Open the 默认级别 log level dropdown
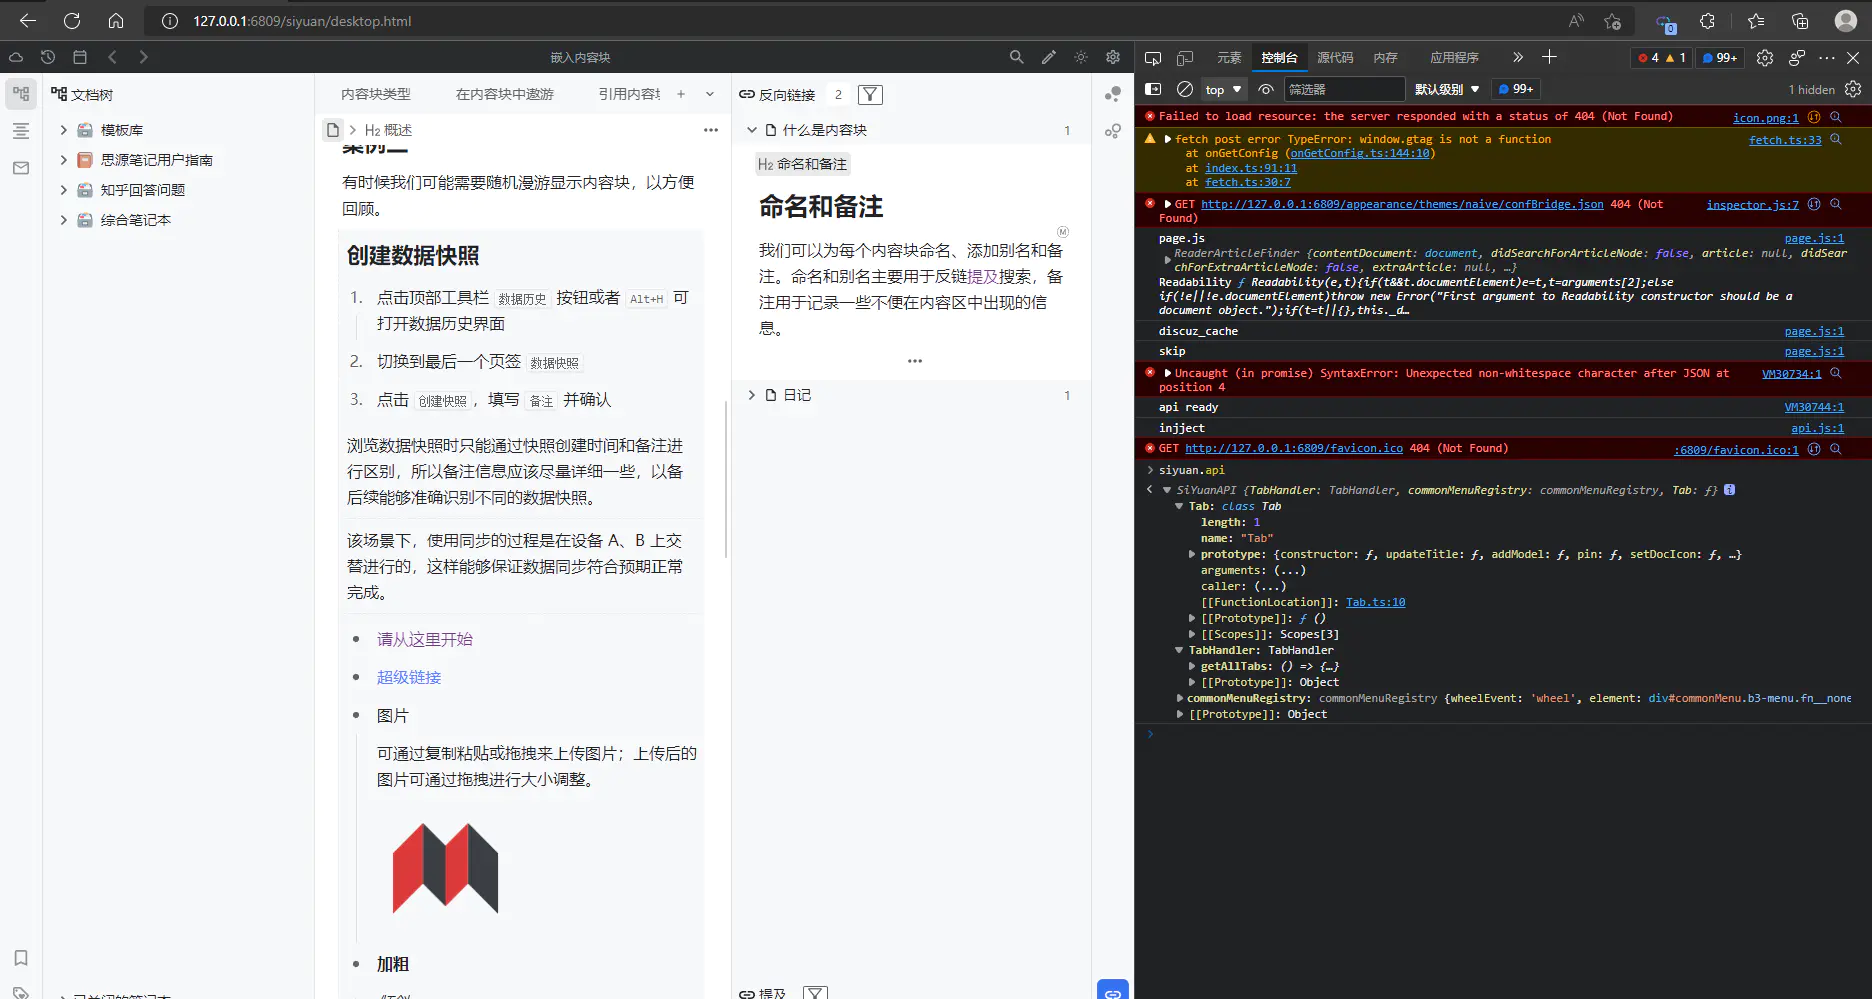This screenshot has width=1872, height=999. pos(1446,89)
